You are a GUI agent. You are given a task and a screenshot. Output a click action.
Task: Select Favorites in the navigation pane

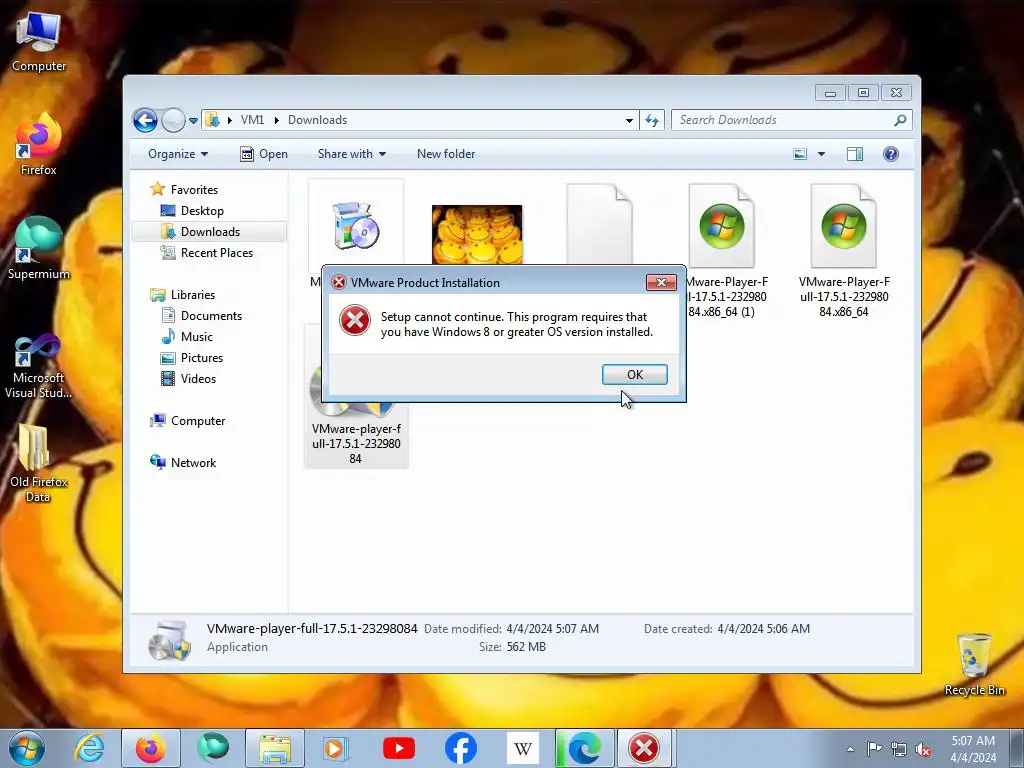click(x=194, y=189)
